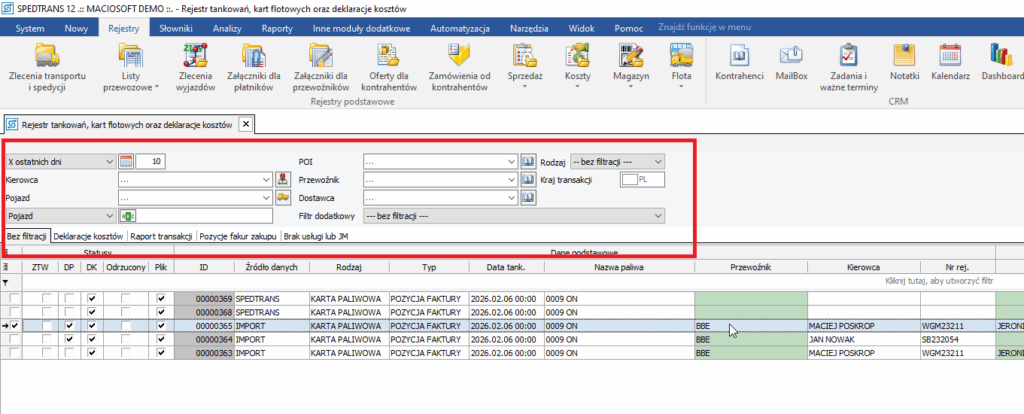This screenshot has height=414, width=1024.
Task: Tick the DP checkbox in row 00000369
Action: point(70,298)
